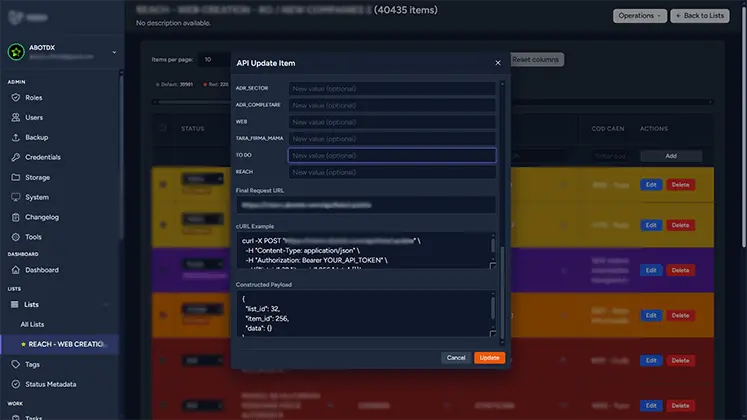Click the app logo at top left
Image resolution: width=747 pixels, height=420 pixels.
tap(16, 18)
